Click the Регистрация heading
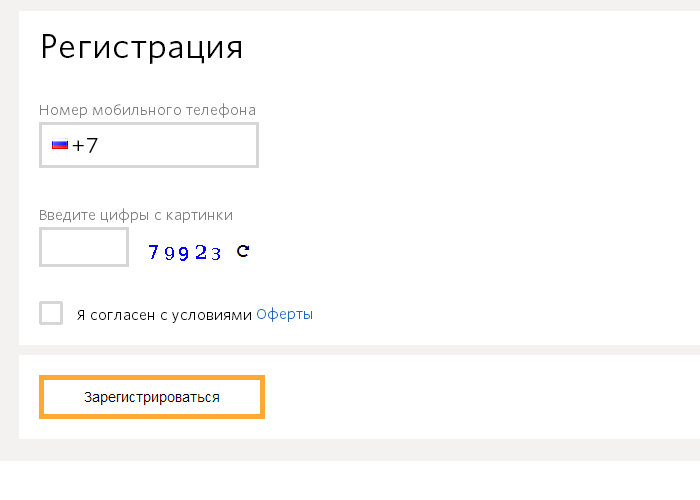The image size is (700, 500). click(141, 47)
